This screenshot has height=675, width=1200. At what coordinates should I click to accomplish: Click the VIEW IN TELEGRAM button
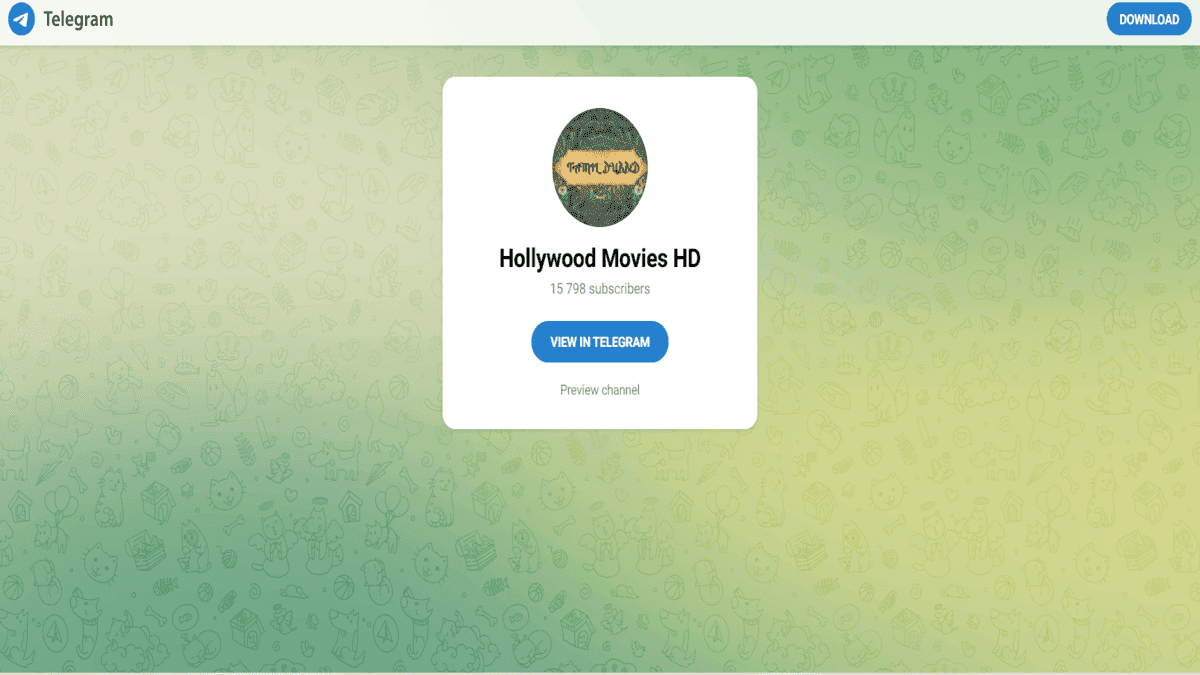pos(600,342)
